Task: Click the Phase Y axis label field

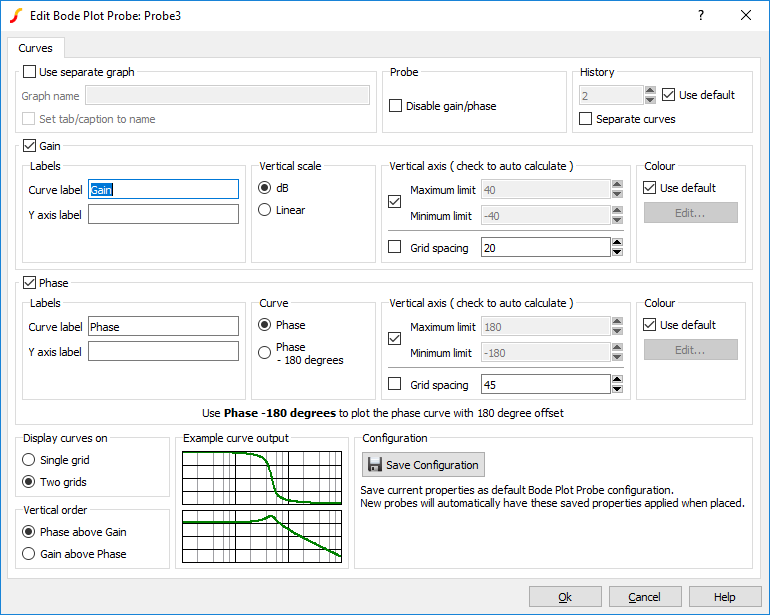Action: pyautogui.click(x=163, y=351)
